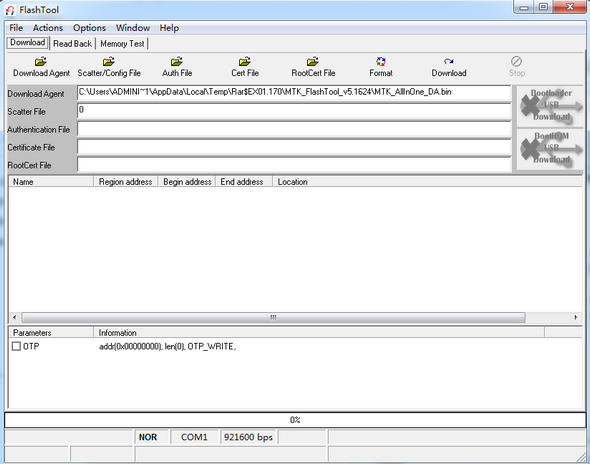The height and width of the screenshot is (464, 590).
Task: Open the Download Agent folder icon
Action: pos(41,61)
